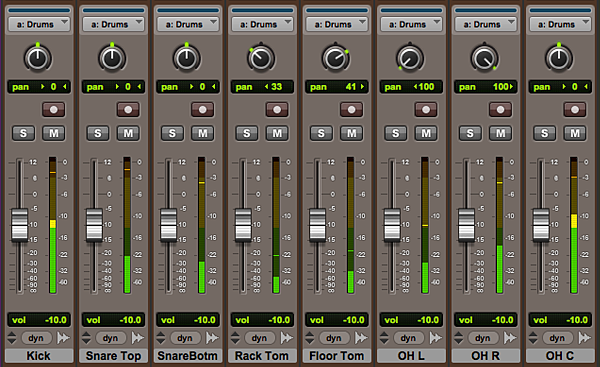The width and height of the screenshot is (600, 367).
Task: Solo the Floor Tom track
Action: pyautogui.click(x=321, y=133)
